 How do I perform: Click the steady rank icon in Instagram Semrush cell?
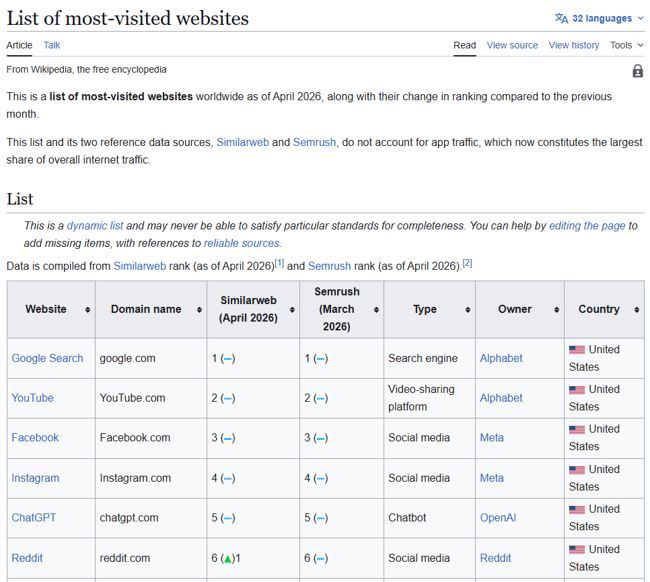point(320,478)
